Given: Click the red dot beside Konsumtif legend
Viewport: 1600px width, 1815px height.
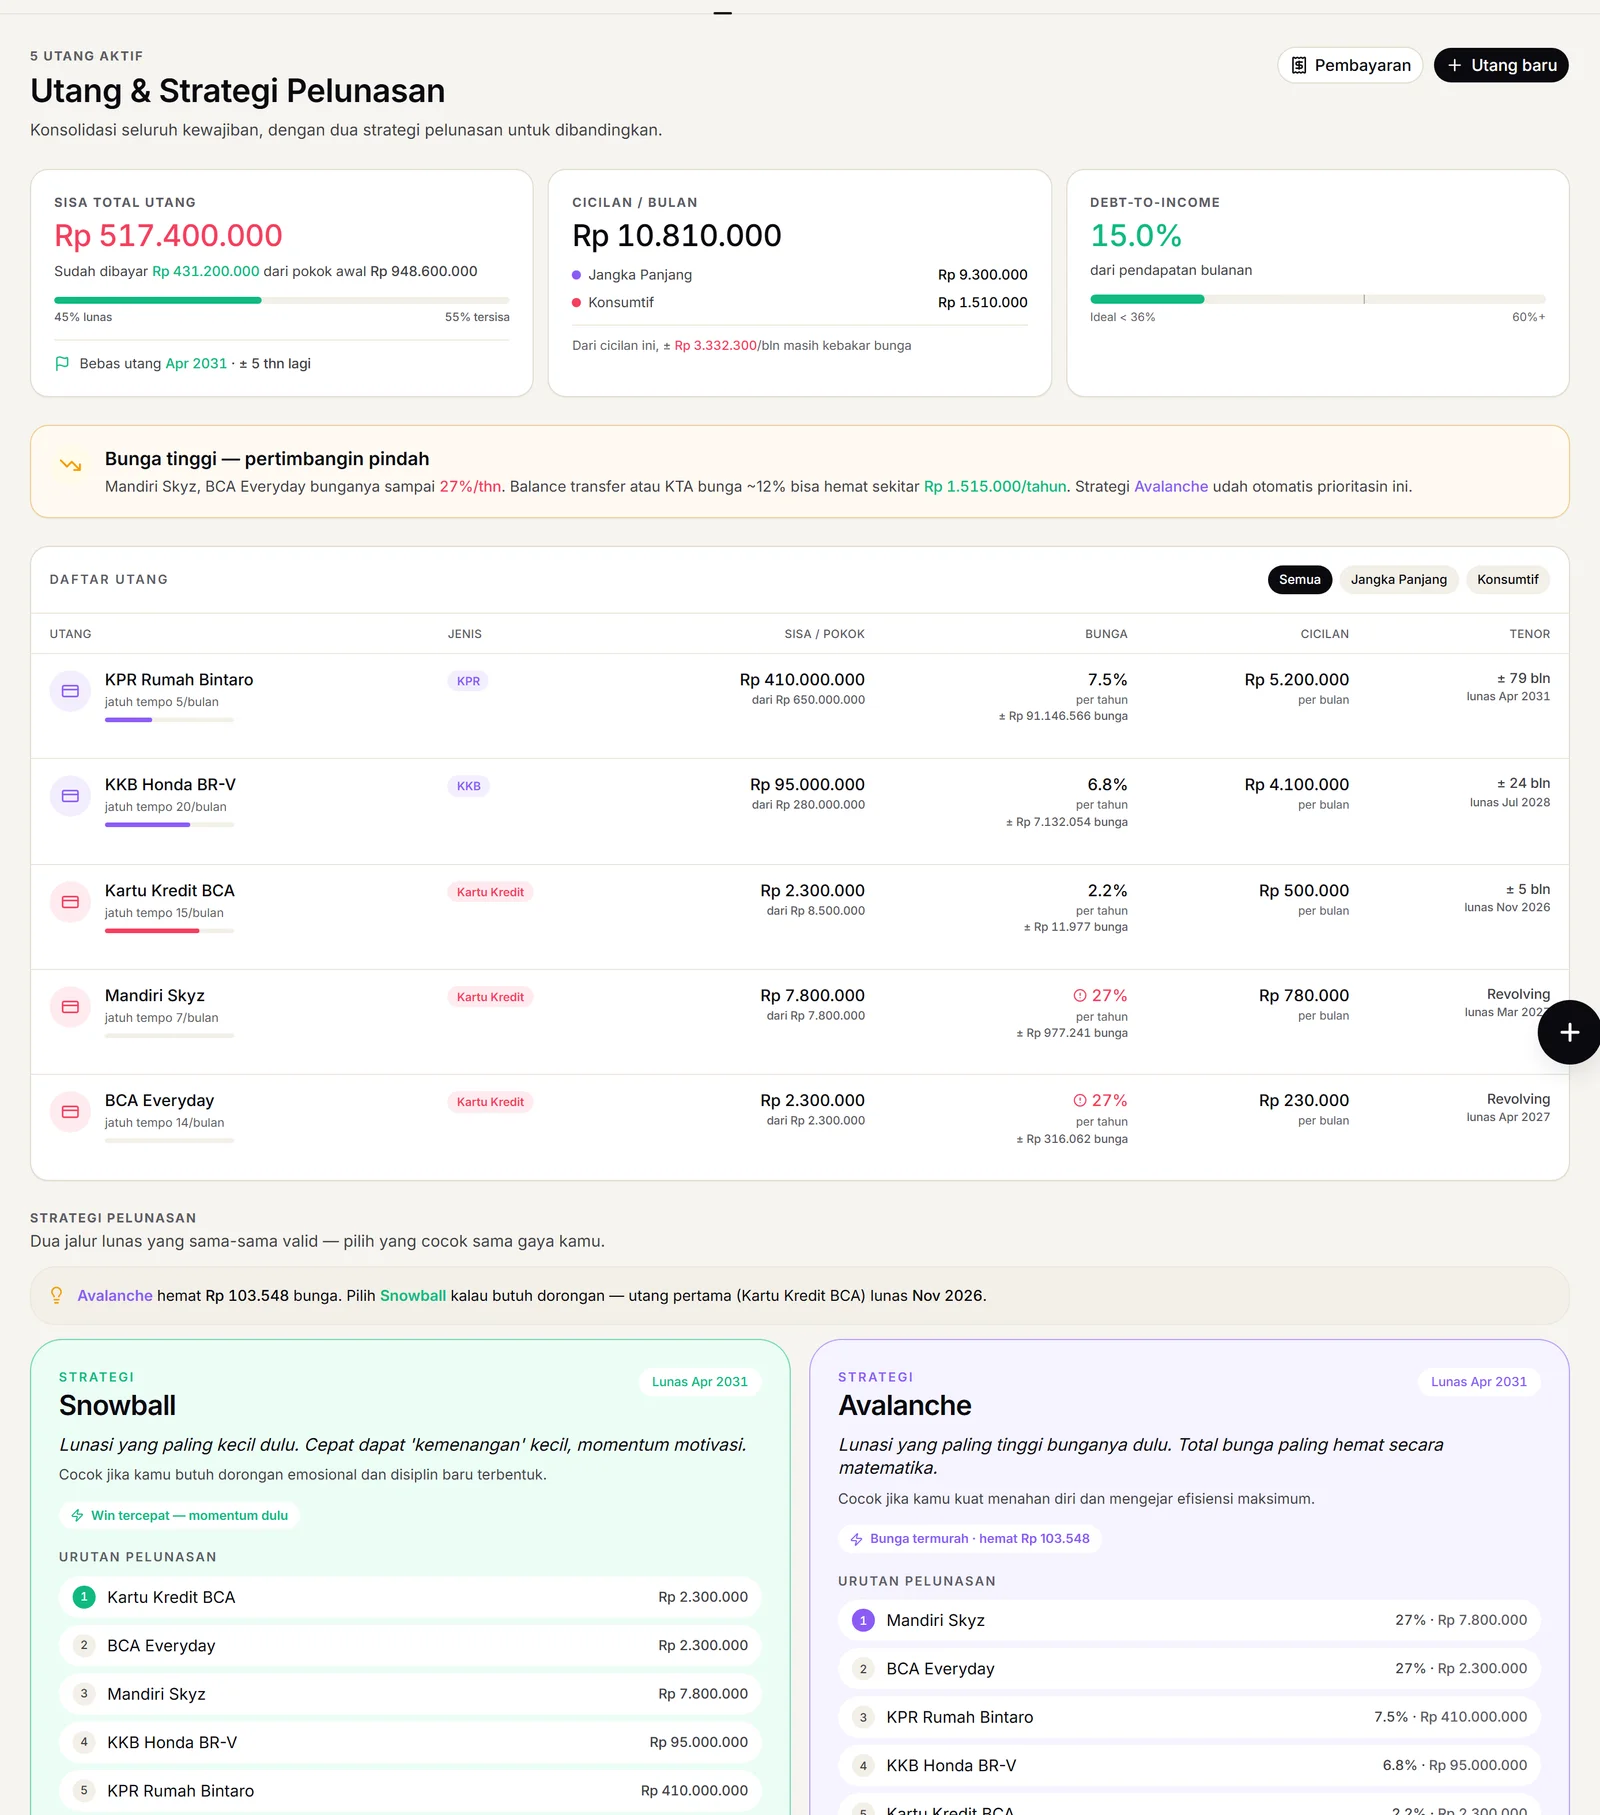Looking at the screenshot, I should click(x=576, y=302).
